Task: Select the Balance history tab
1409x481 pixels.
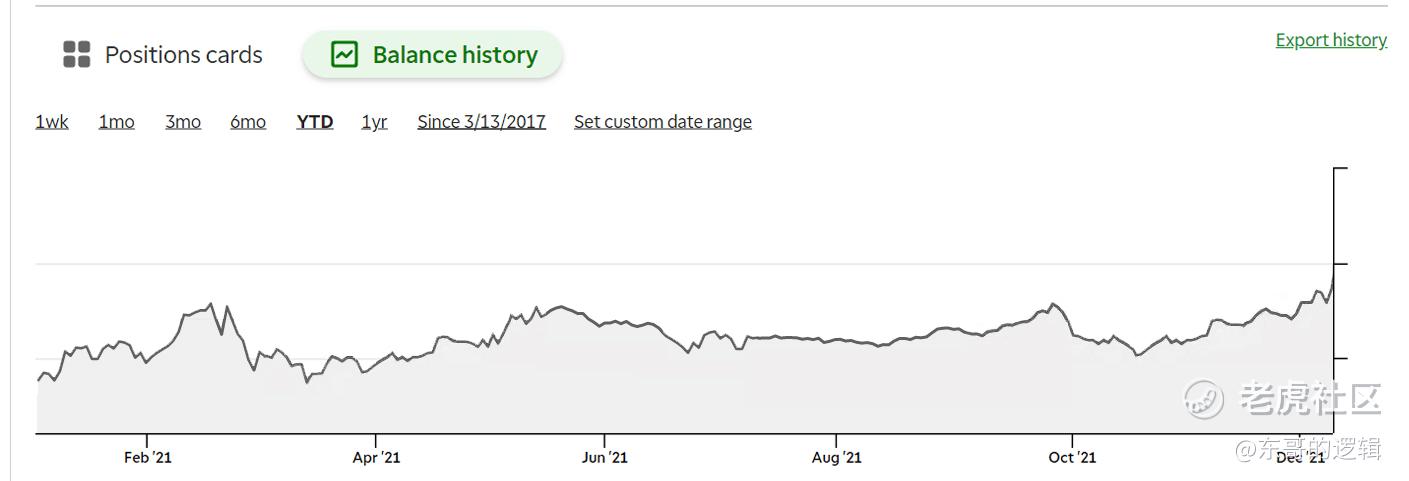Action: [x=433, y=54]
